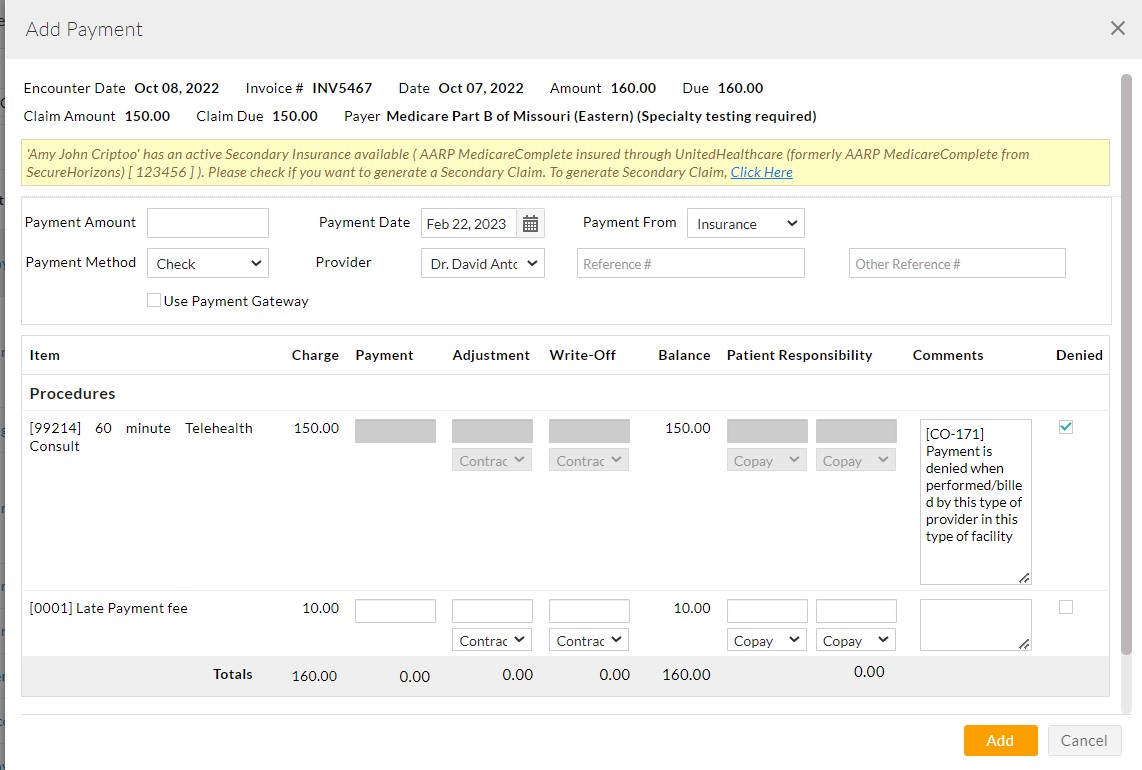Click the Other Reference # field
This screenshot has width=1142, height=770.
[956, 263]
